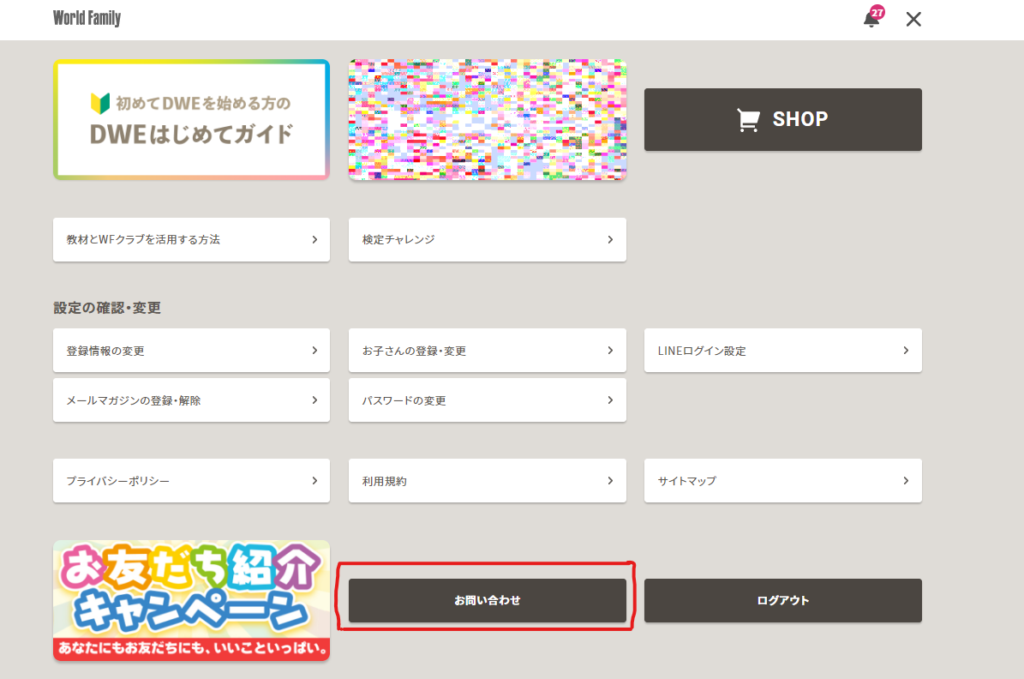Open the プライバシーポリシー link
The width and height of the screenshot is (1024, 679).
click(191, 481)
